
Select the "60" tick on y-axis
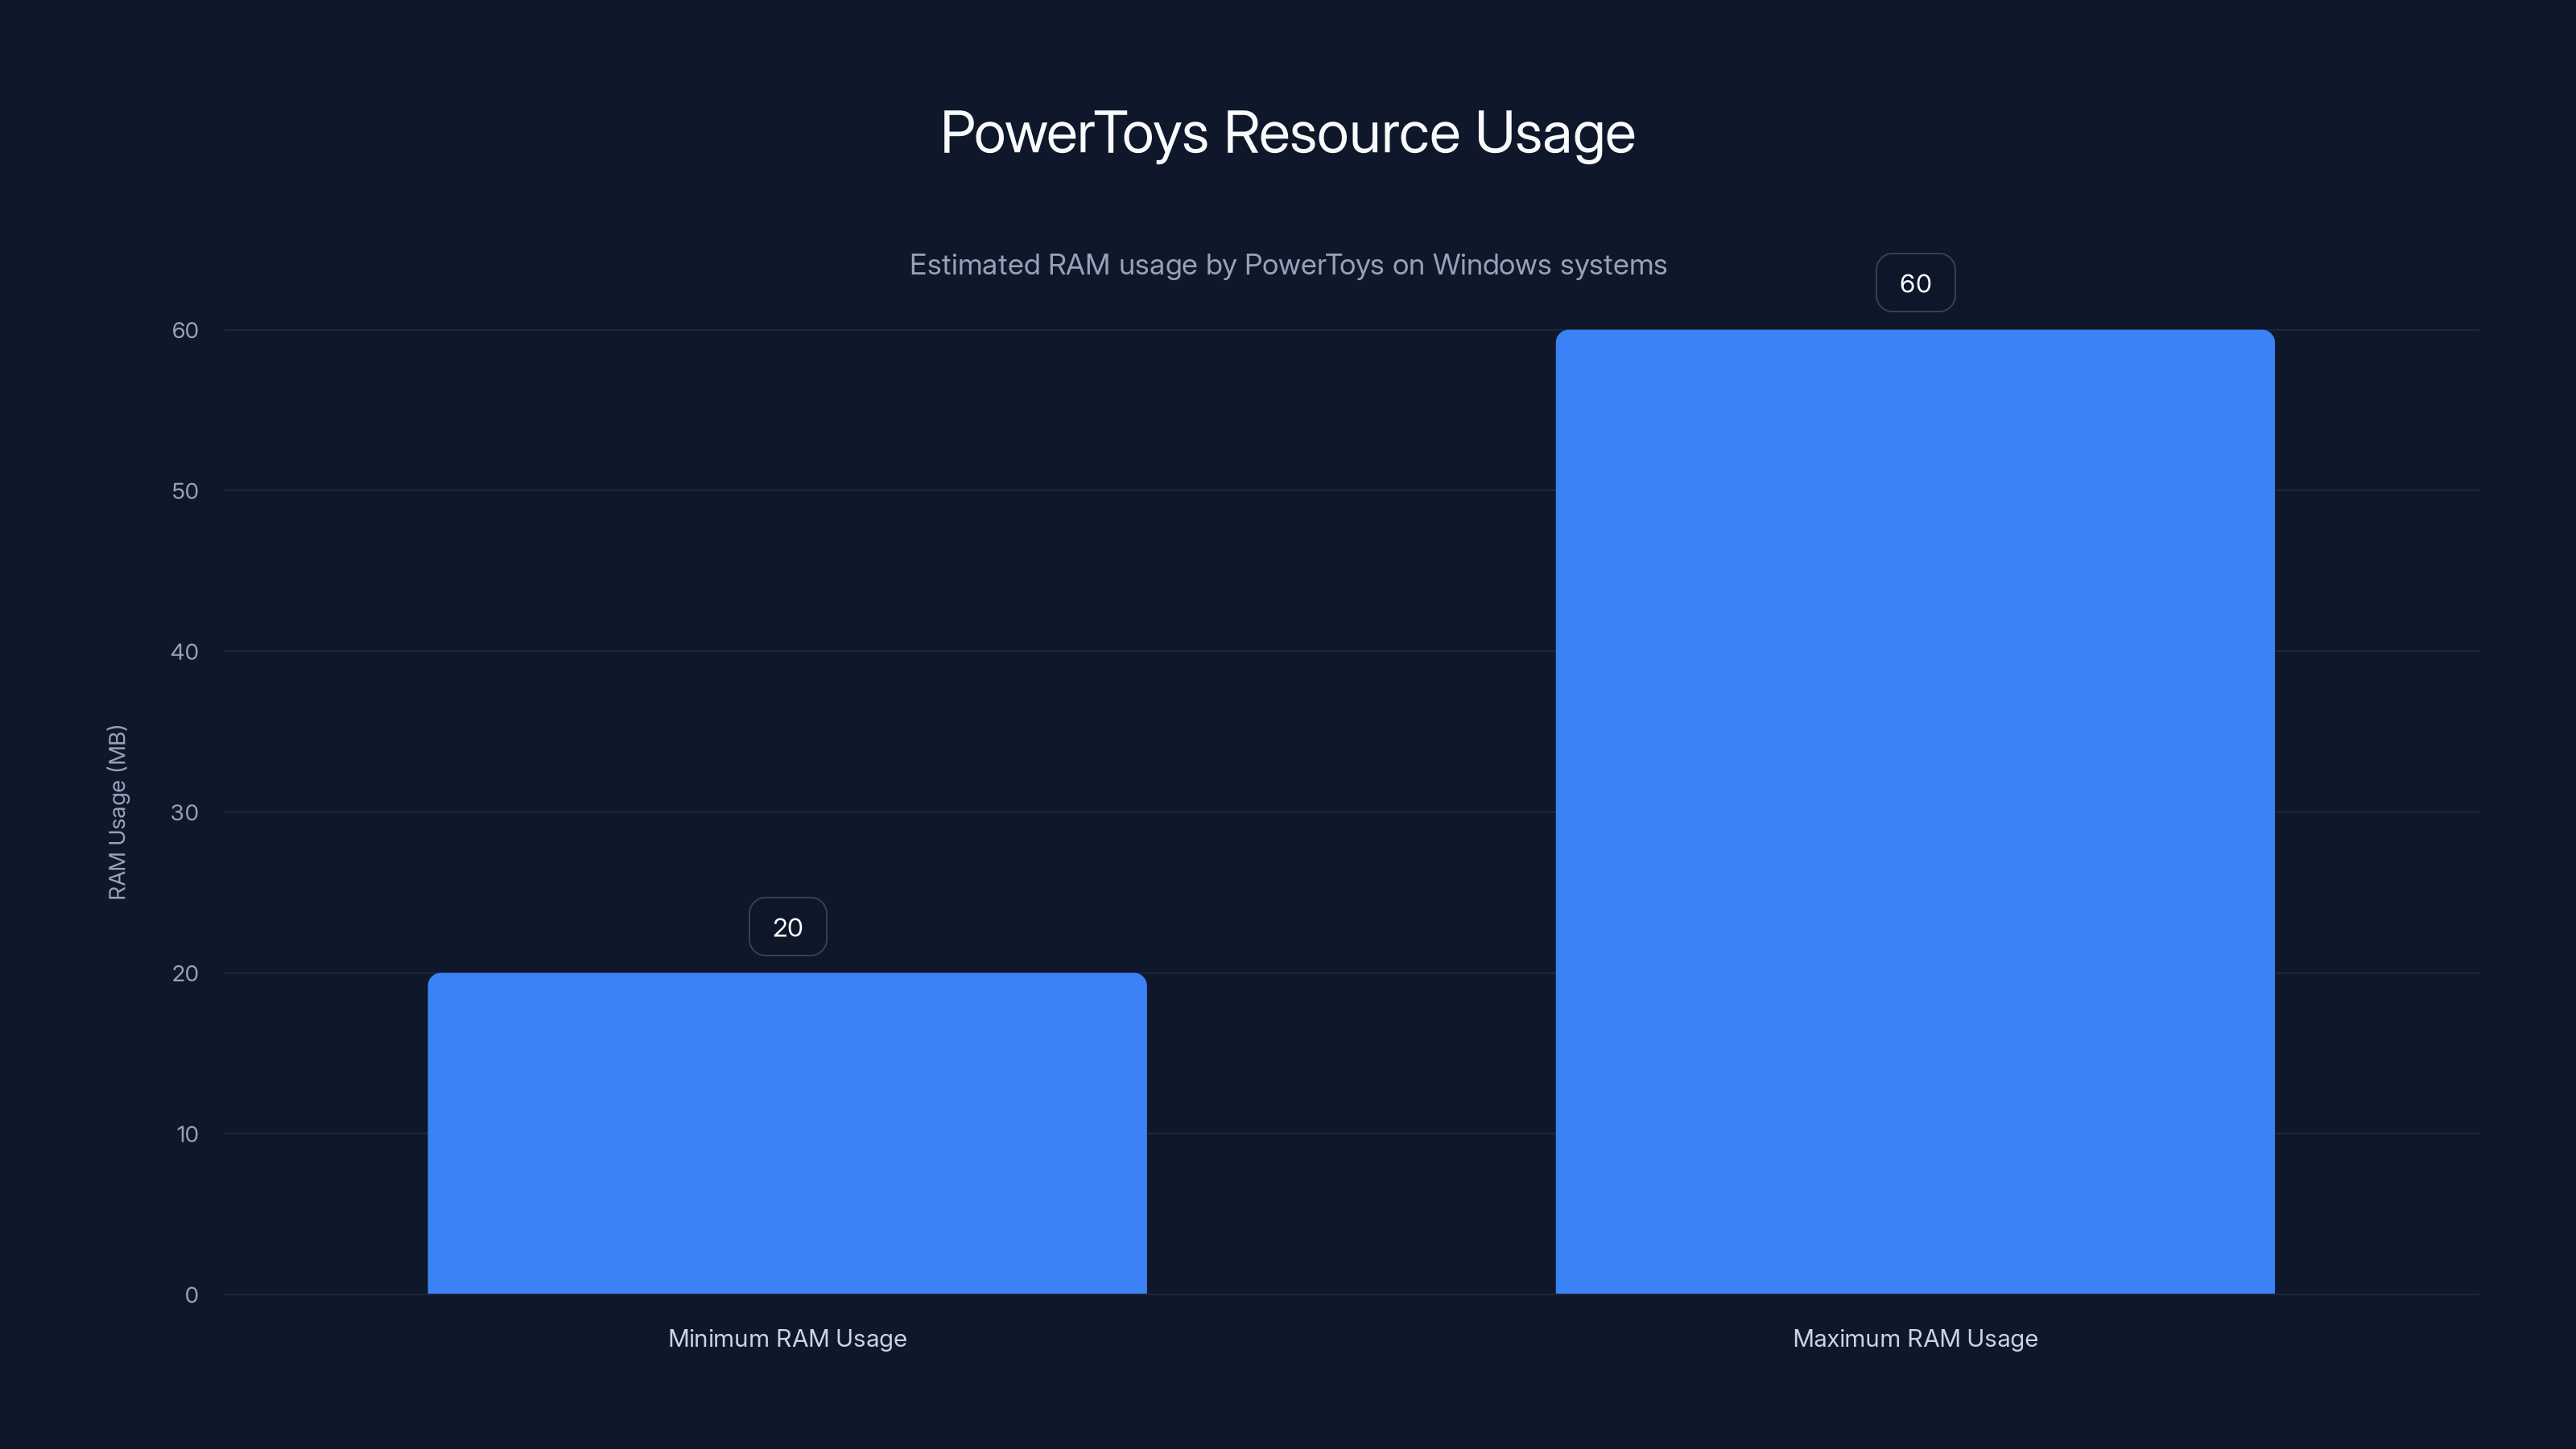184,329
